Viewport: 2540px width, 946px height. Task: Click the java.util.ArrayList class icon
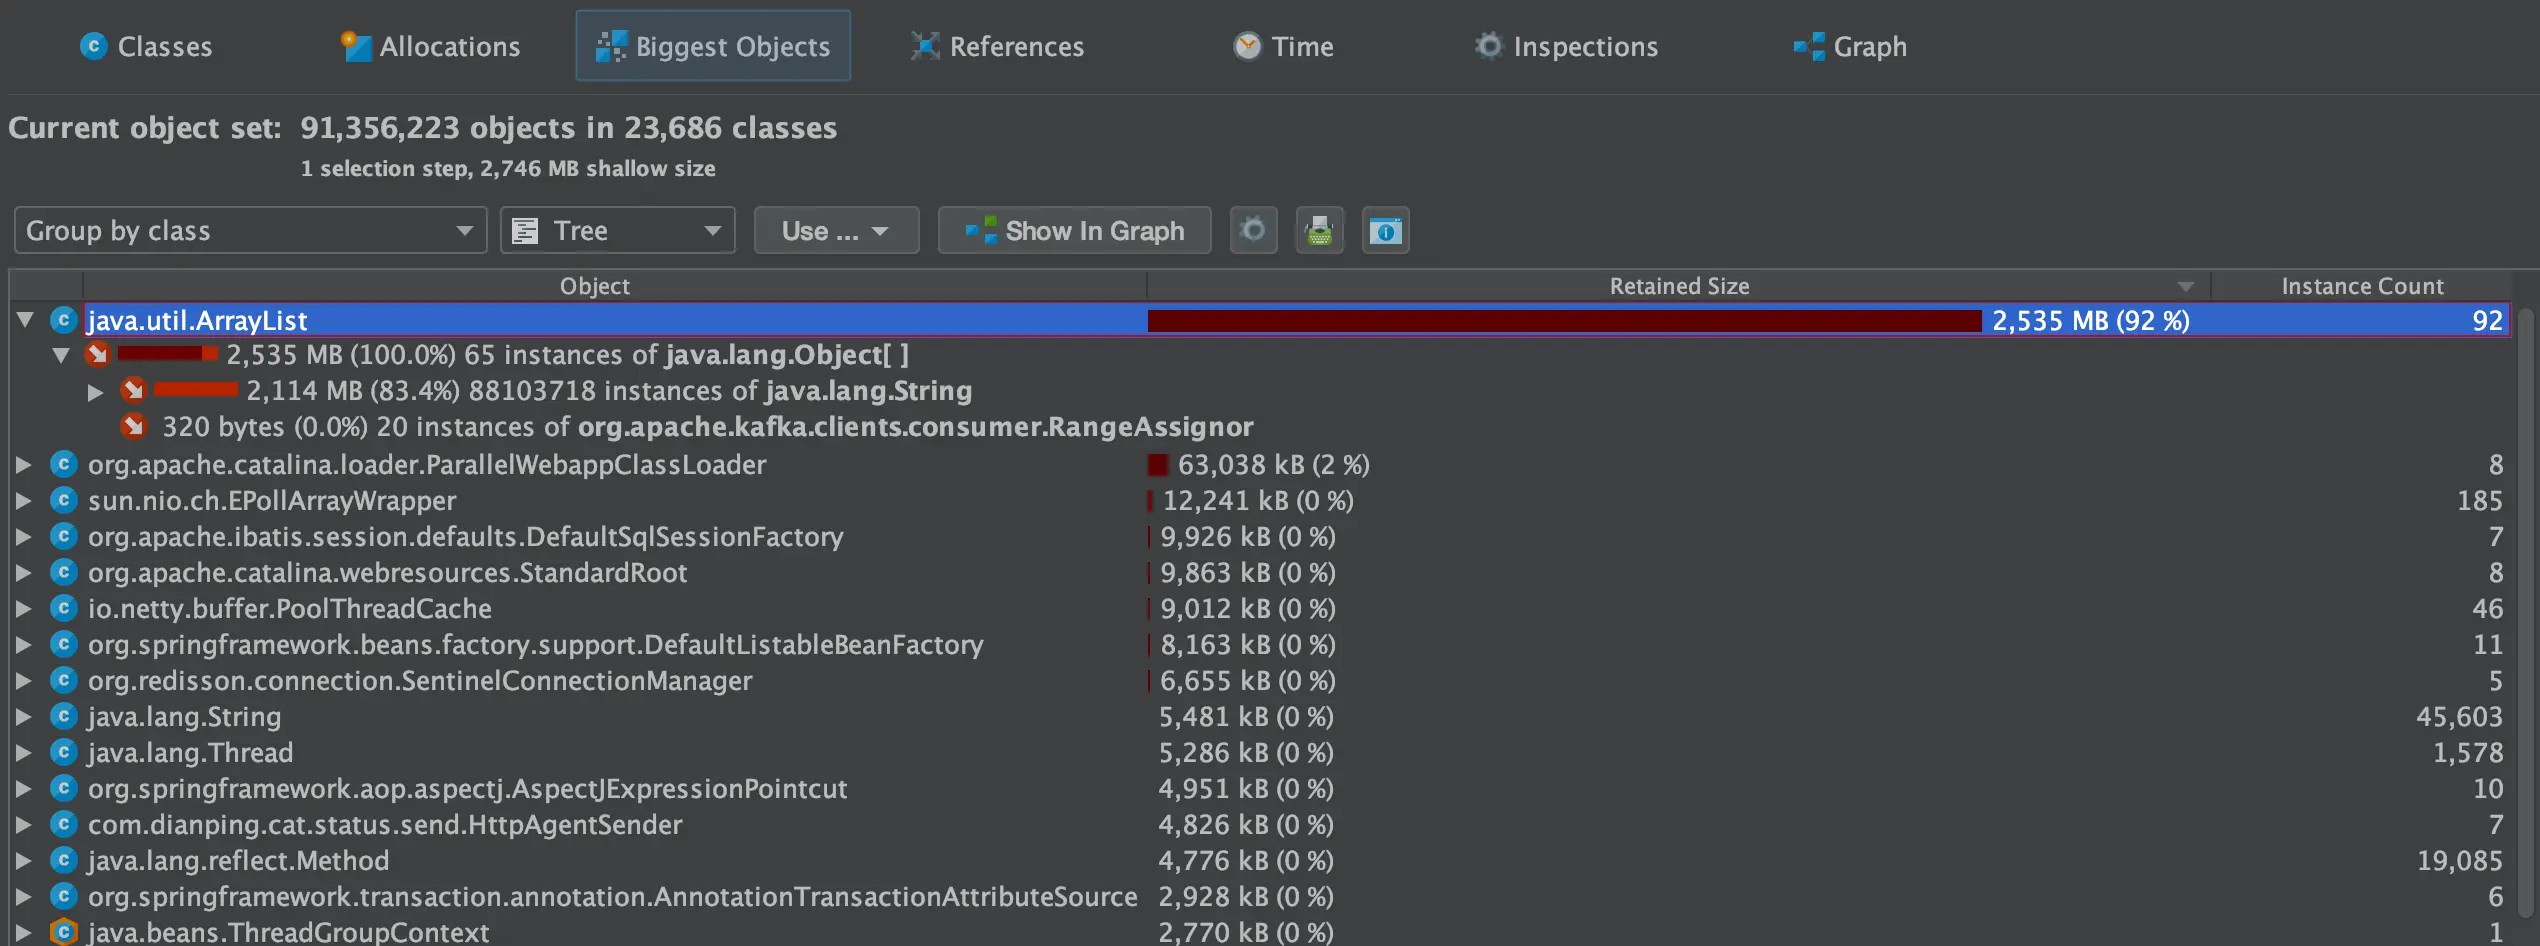tap(63, 320)
